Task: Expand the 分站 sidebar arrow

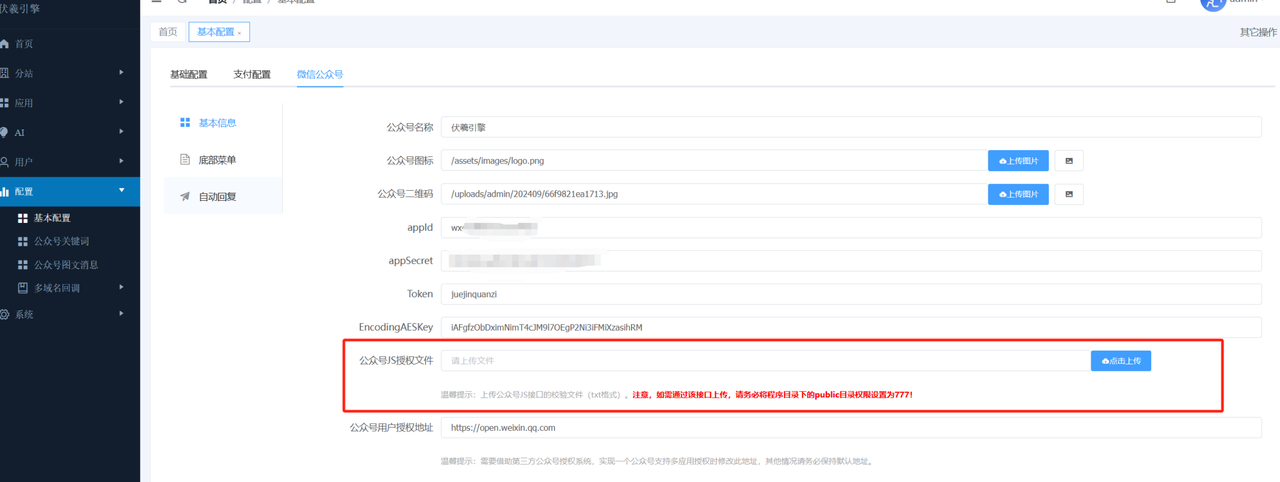Action: pos(122,73)
